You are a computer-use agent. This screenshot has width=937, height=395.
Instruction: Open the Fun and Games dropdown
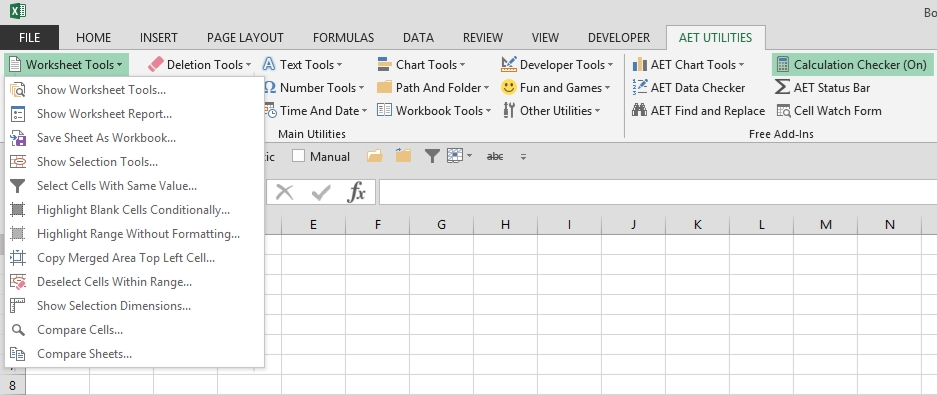(556, 87)
